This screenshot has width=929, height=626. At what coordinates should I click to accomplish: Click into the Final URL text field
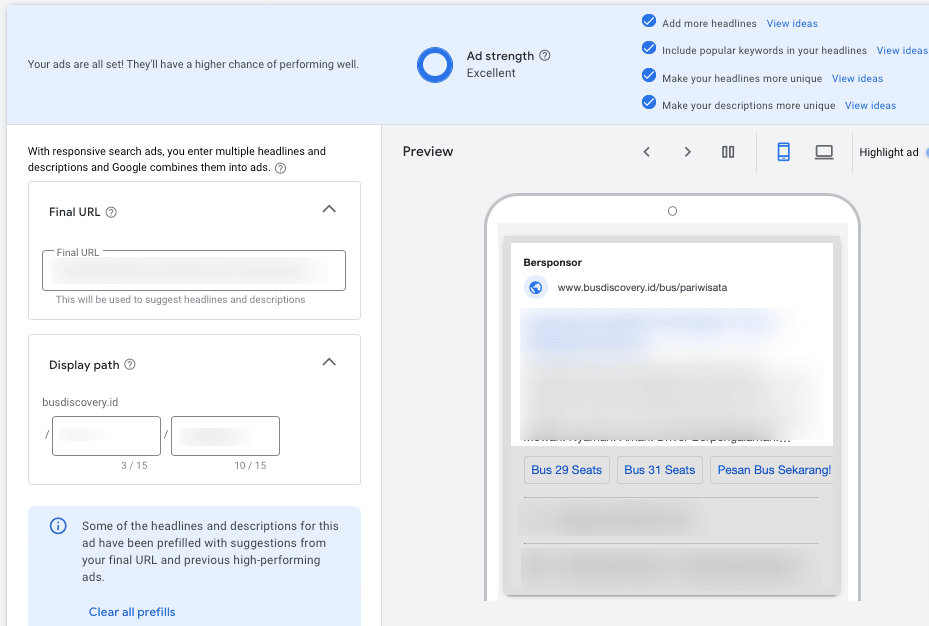pyautogui.click(x=194, y=271)
